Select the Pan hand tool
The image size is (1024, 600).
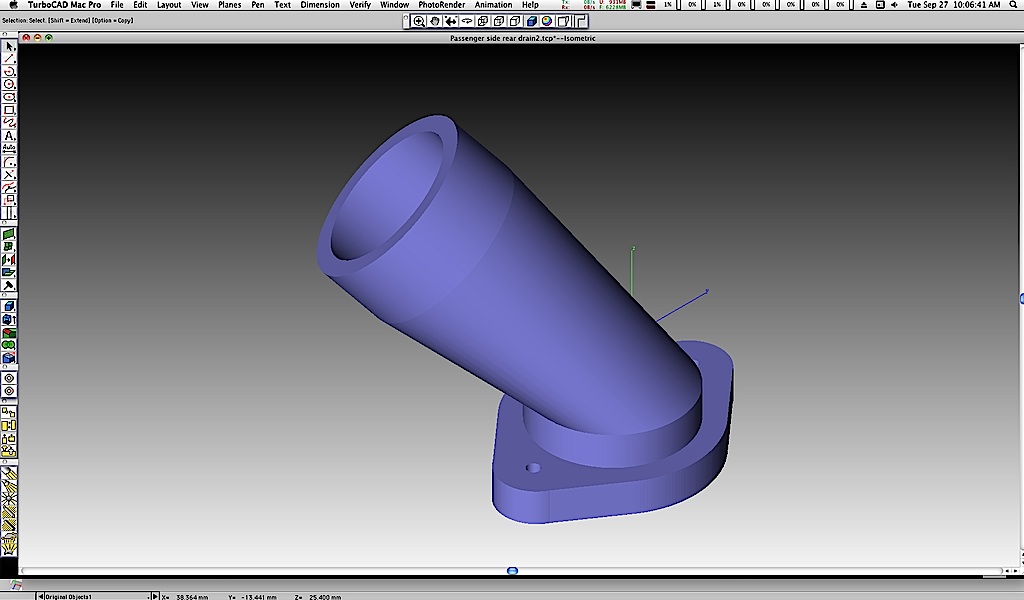(436, 21)
